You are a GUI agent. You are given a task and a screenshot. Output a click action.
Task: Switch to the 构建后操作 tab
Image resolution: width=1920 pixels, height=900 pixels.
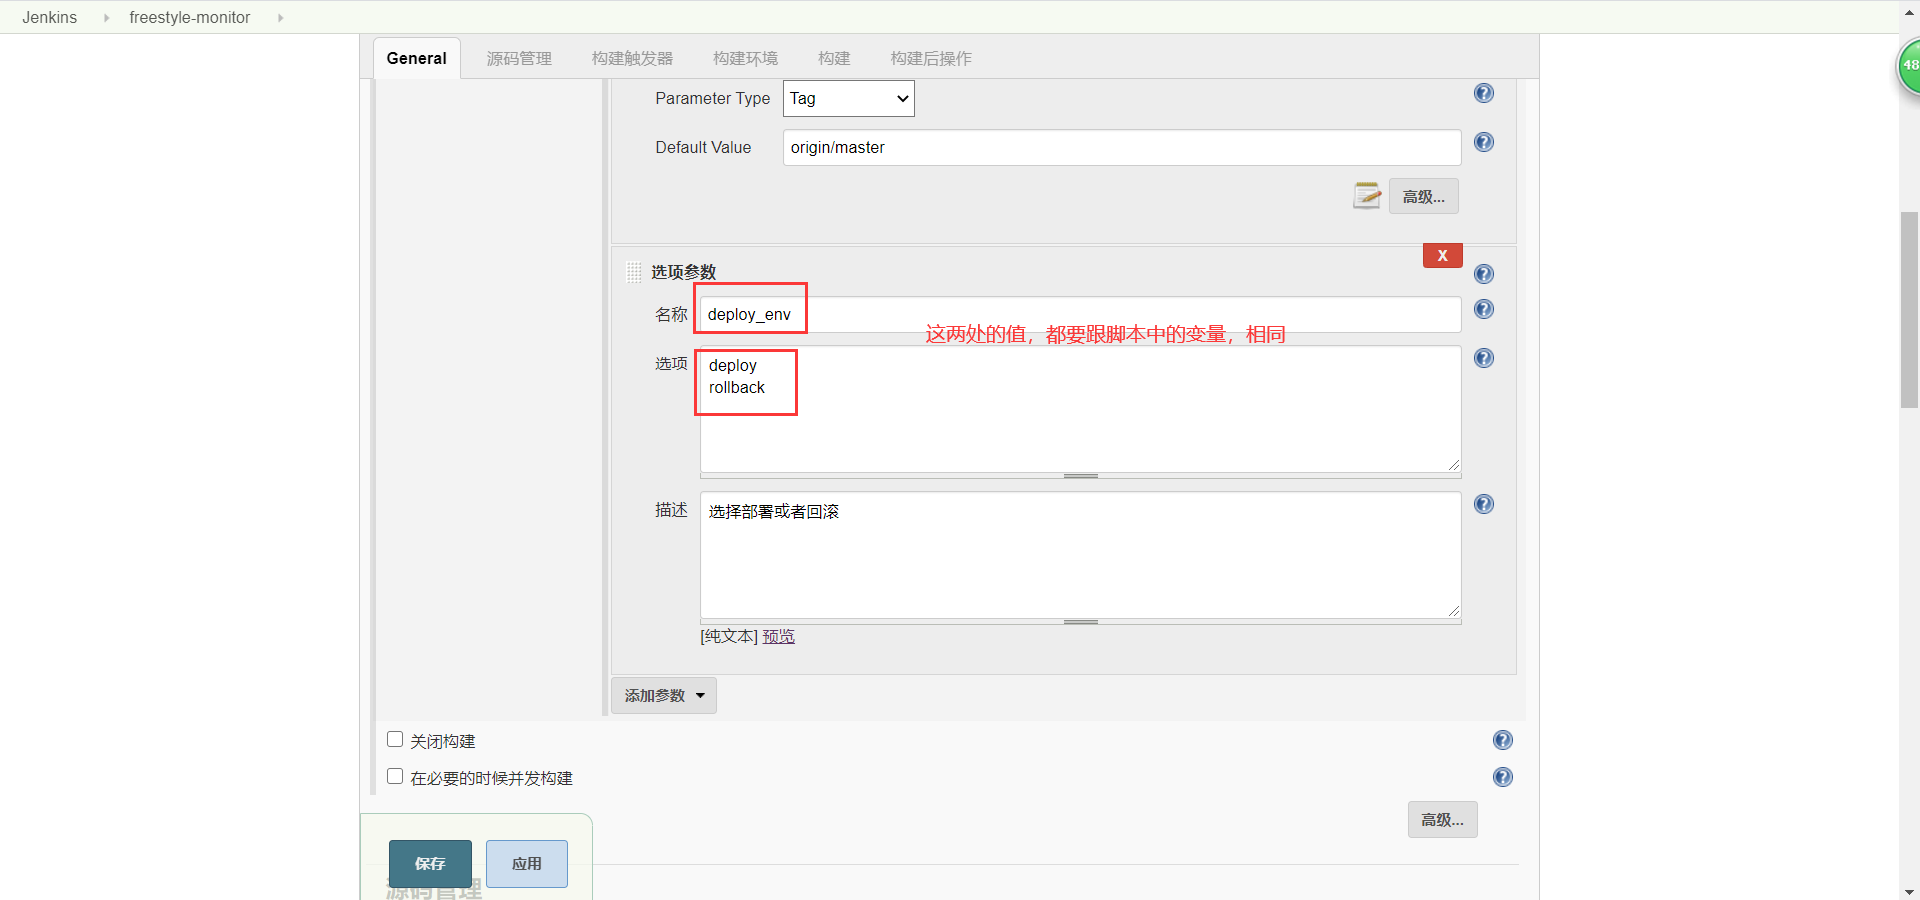(931, 58)
